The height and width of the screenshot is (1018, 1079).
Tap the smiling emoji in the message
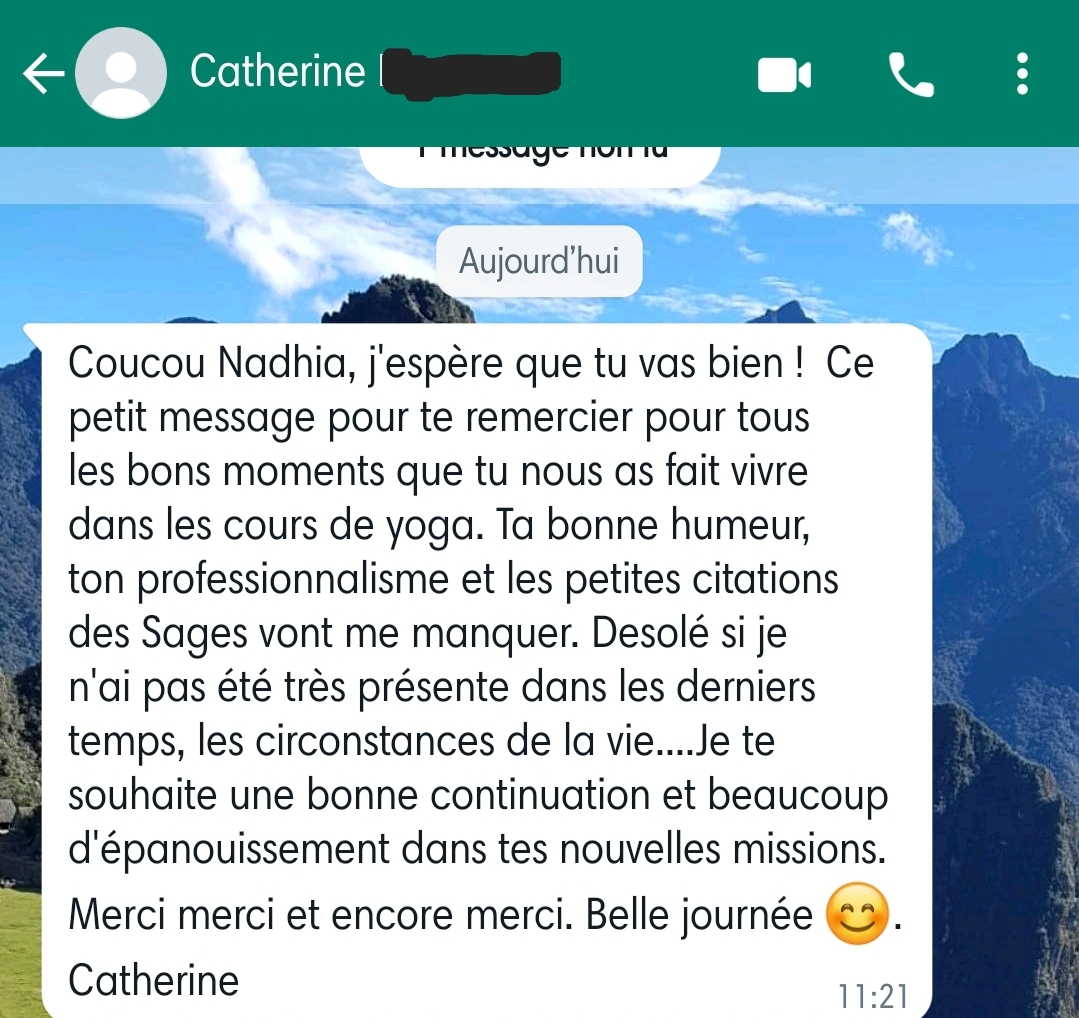click(857, 913)
